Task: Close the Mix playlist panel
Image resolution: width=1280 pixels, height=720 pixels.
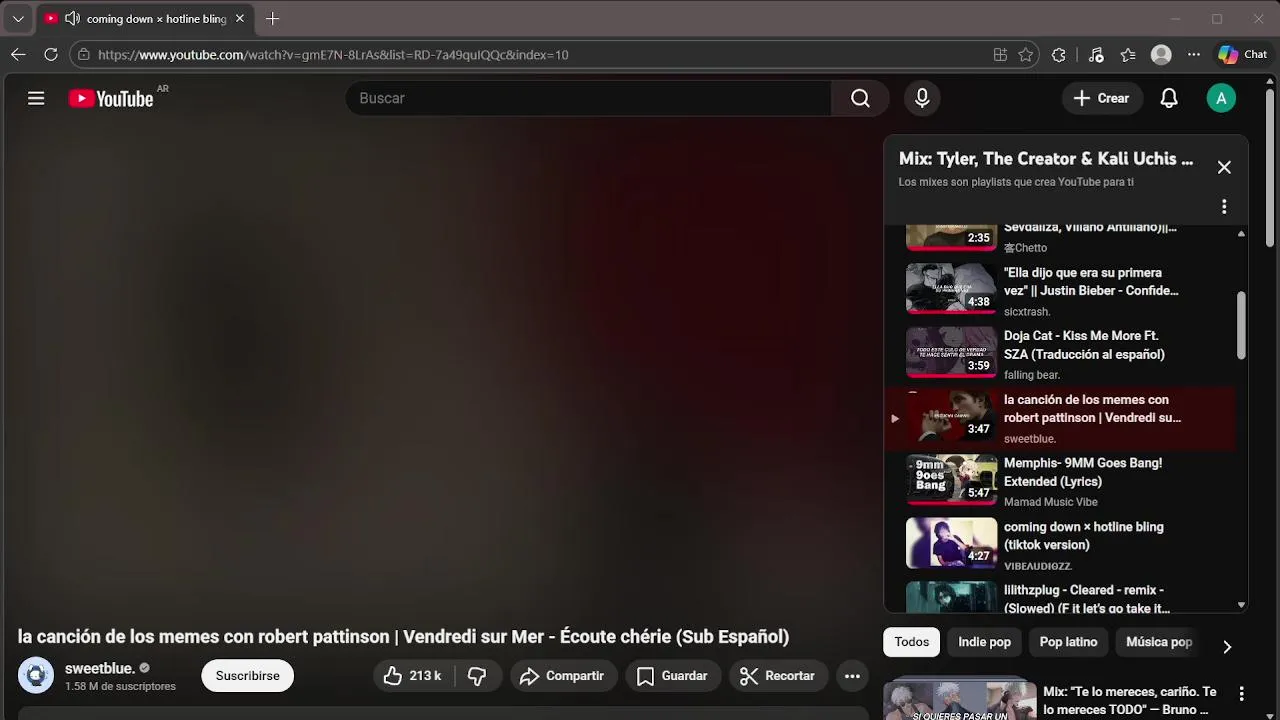Action: point(1224,167)
